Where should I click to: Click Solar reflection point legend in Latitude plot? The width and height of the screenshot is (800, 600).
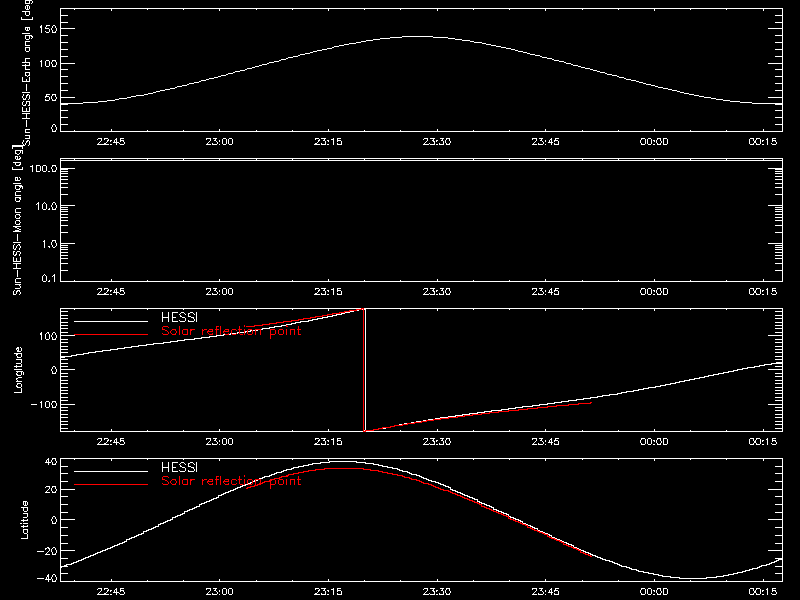click(x=231, y=481)
